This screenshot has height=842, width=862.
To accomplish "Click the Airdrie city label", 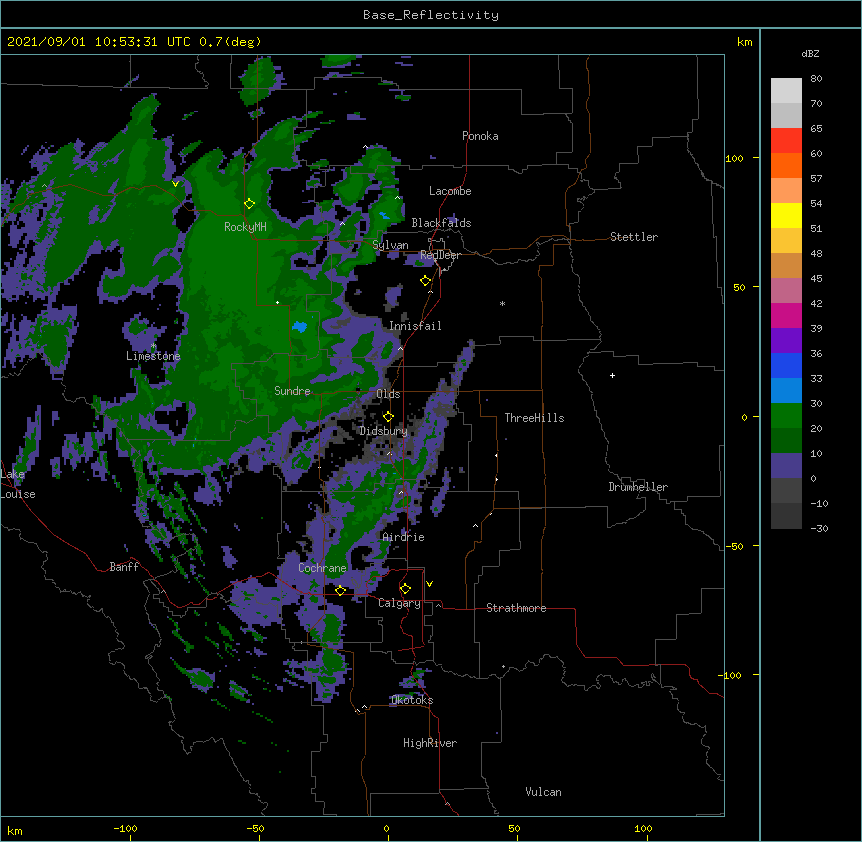I will 403,537.
